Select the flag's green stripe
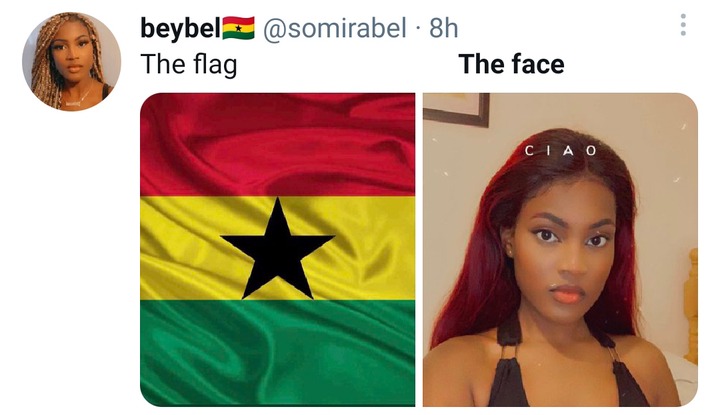 pyautogui.click(x=277, y=353)
